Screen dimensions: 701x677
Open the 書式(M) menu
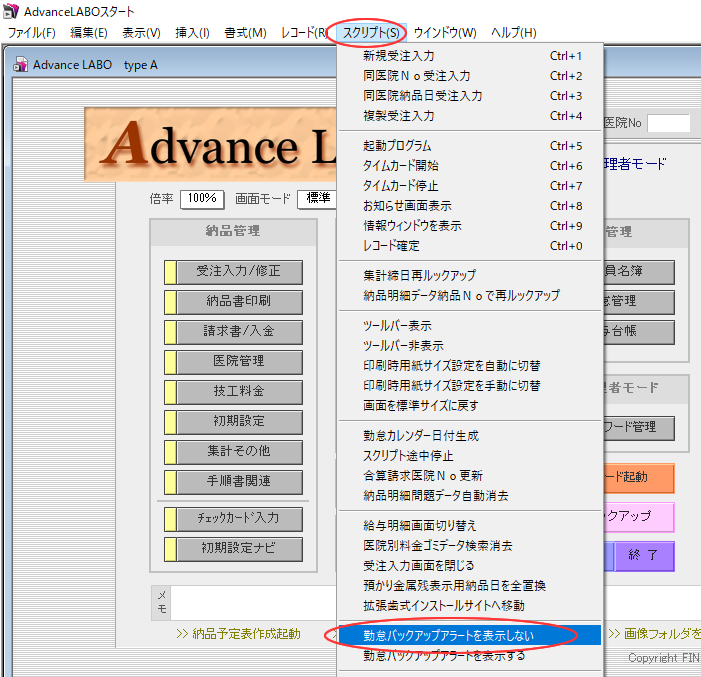245,33
